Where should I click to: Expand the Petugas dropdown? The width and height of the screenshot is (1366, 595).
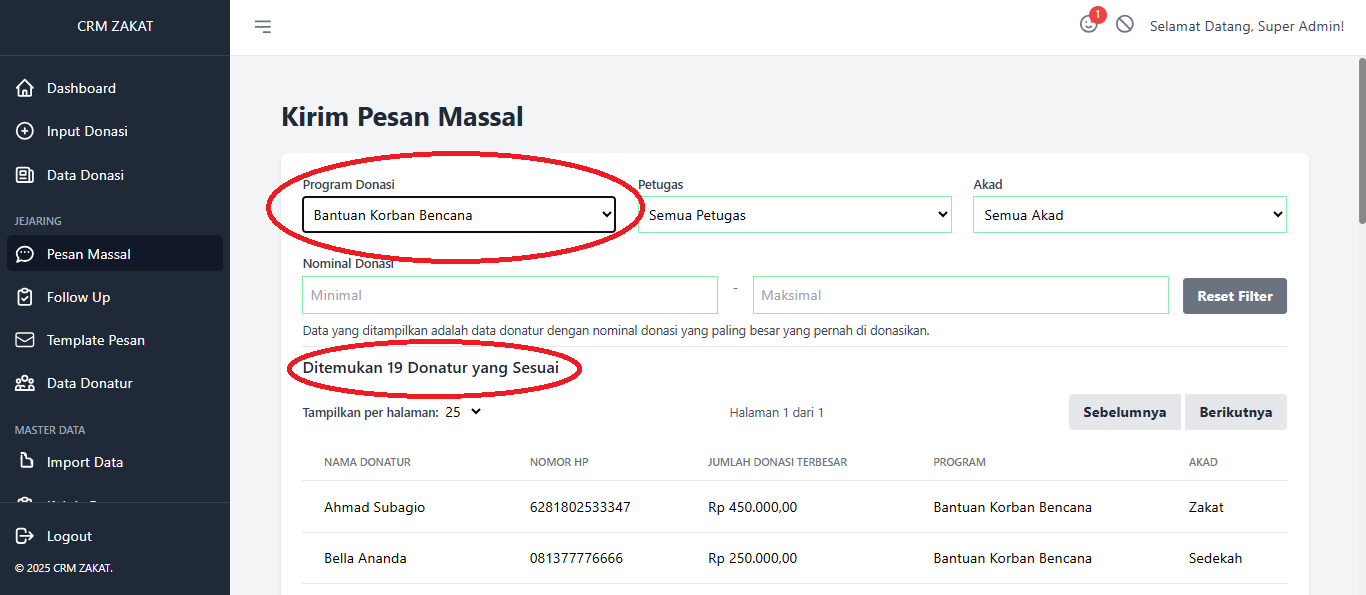pyautogui.click(x=794, y=215)
